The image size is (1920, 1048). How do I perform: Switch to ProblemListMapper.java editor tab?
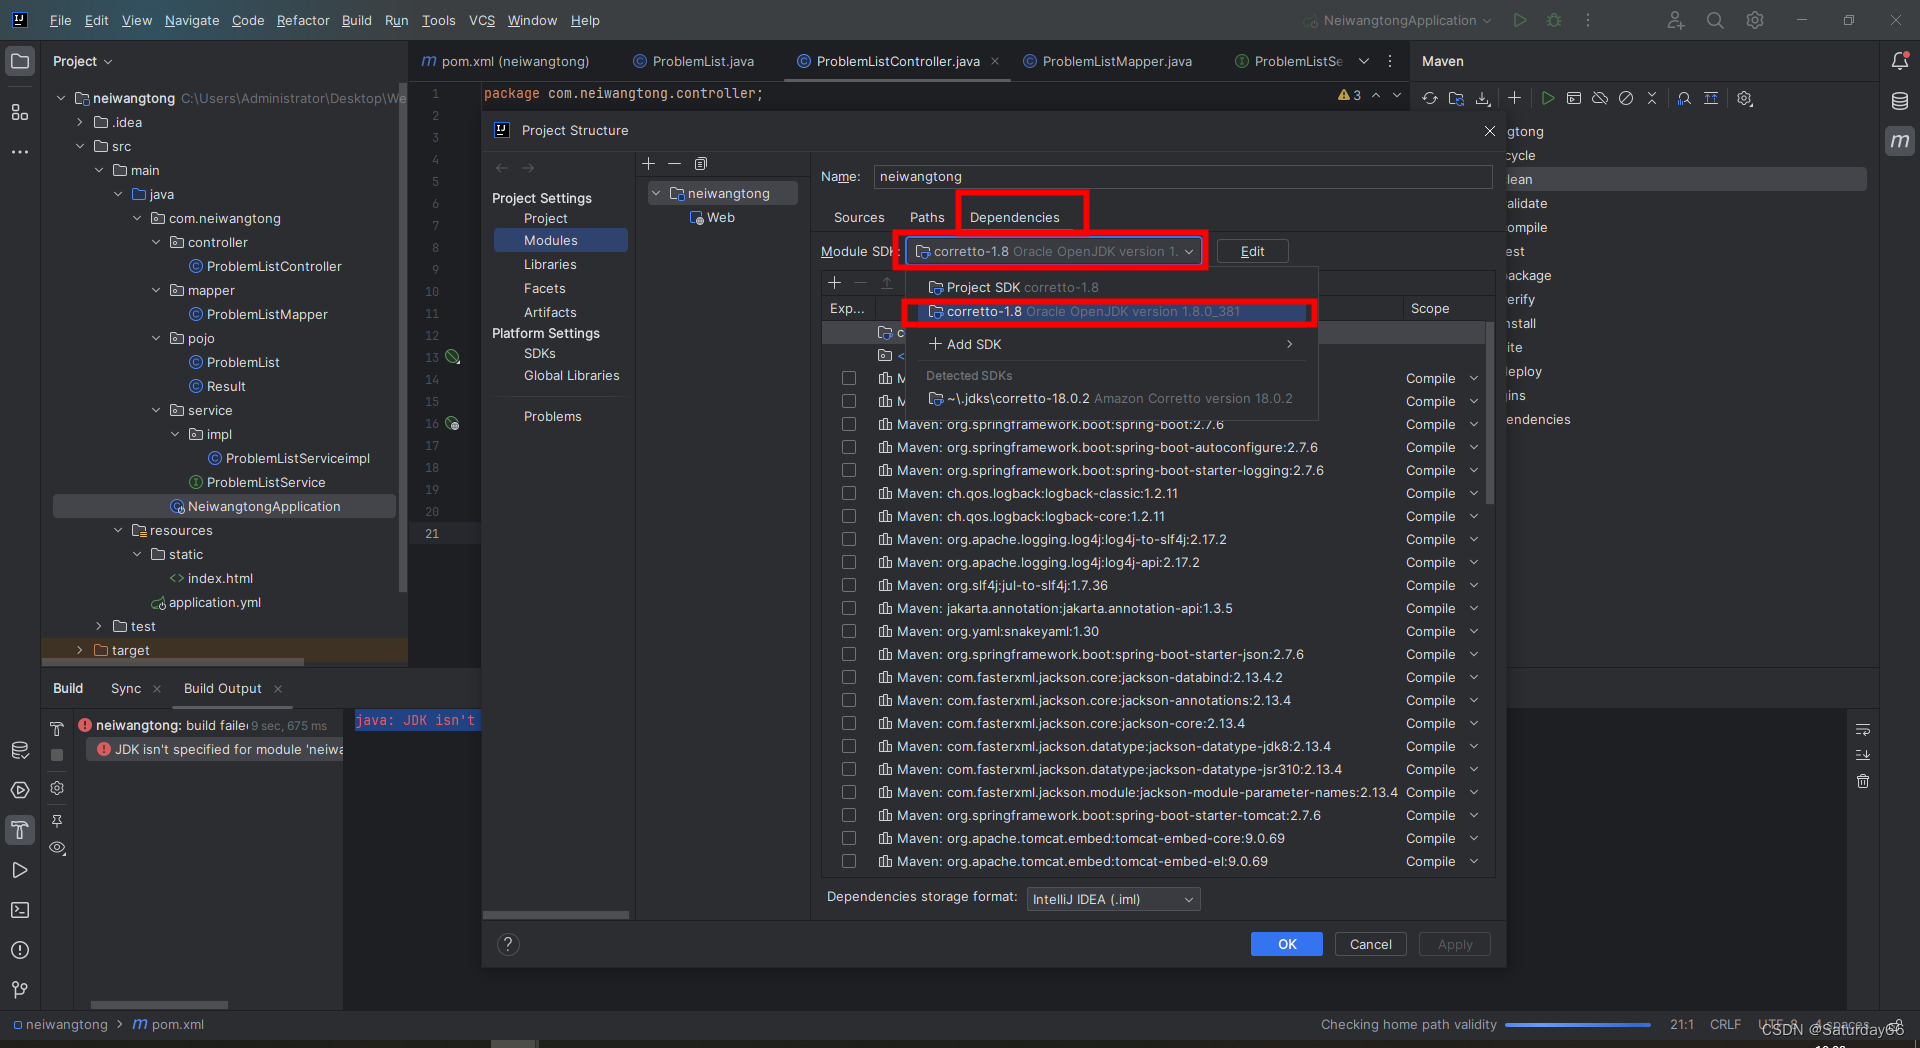tap(1108, 61)
